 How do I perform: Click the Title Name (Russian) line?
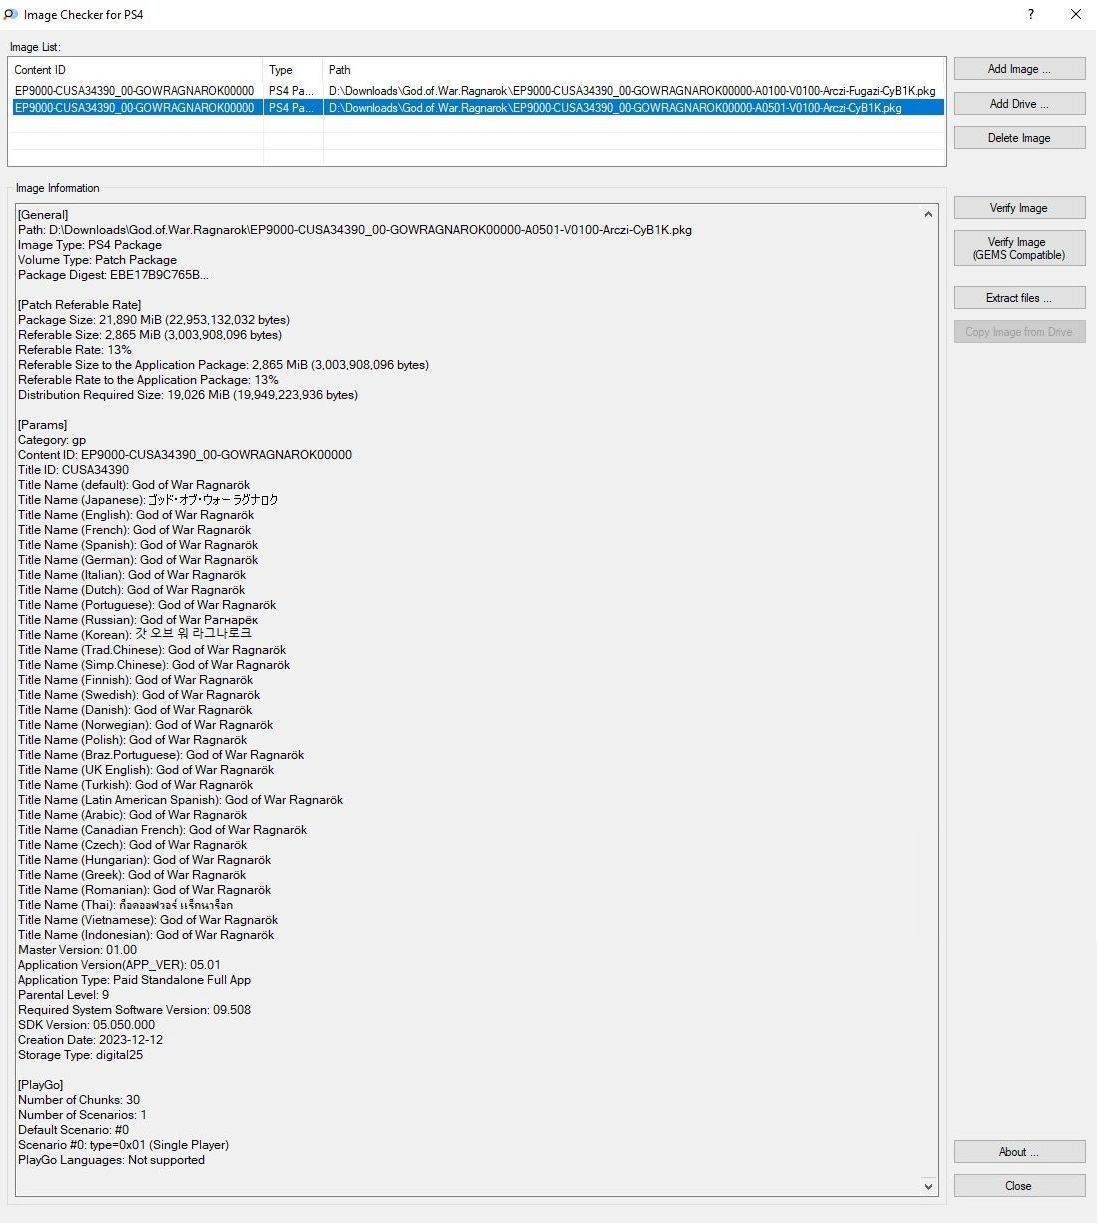tap(138, 620)
